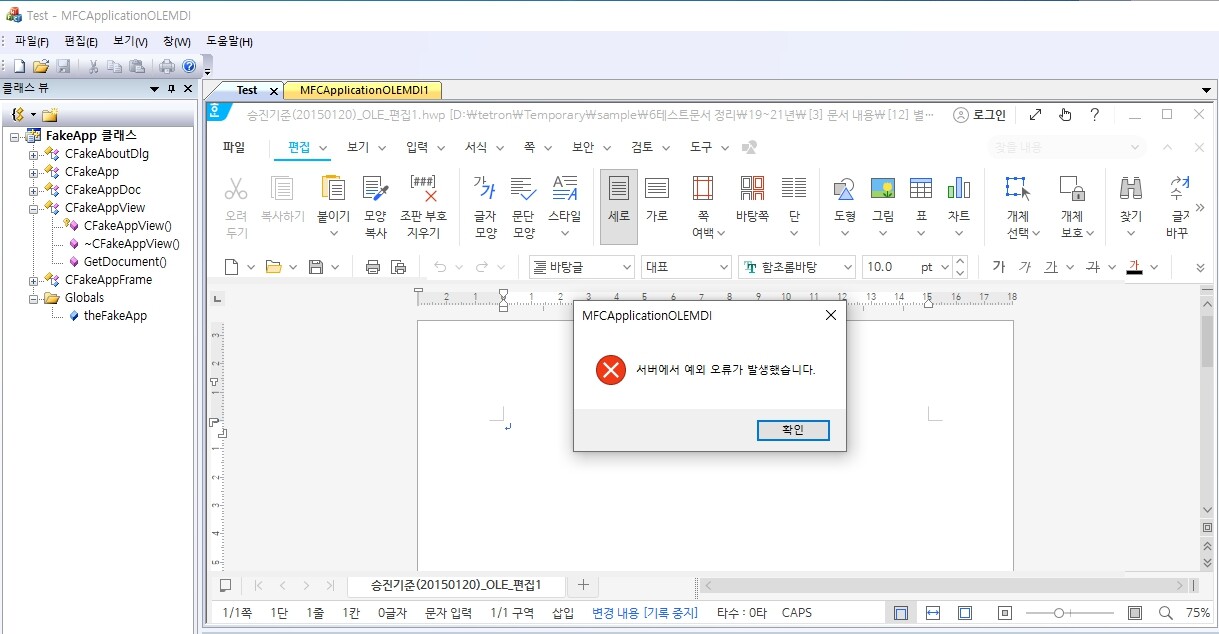Open the Hangul 파일 menu

[234, 147]
